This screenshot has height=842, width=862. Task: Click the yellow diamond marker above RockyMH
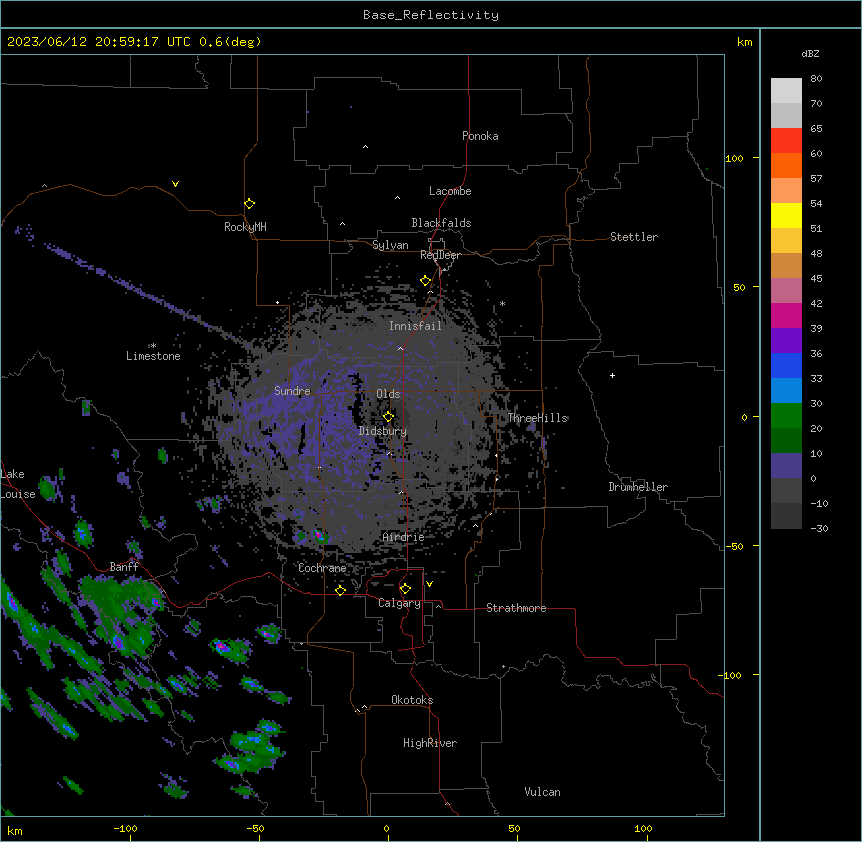[250, 204]
